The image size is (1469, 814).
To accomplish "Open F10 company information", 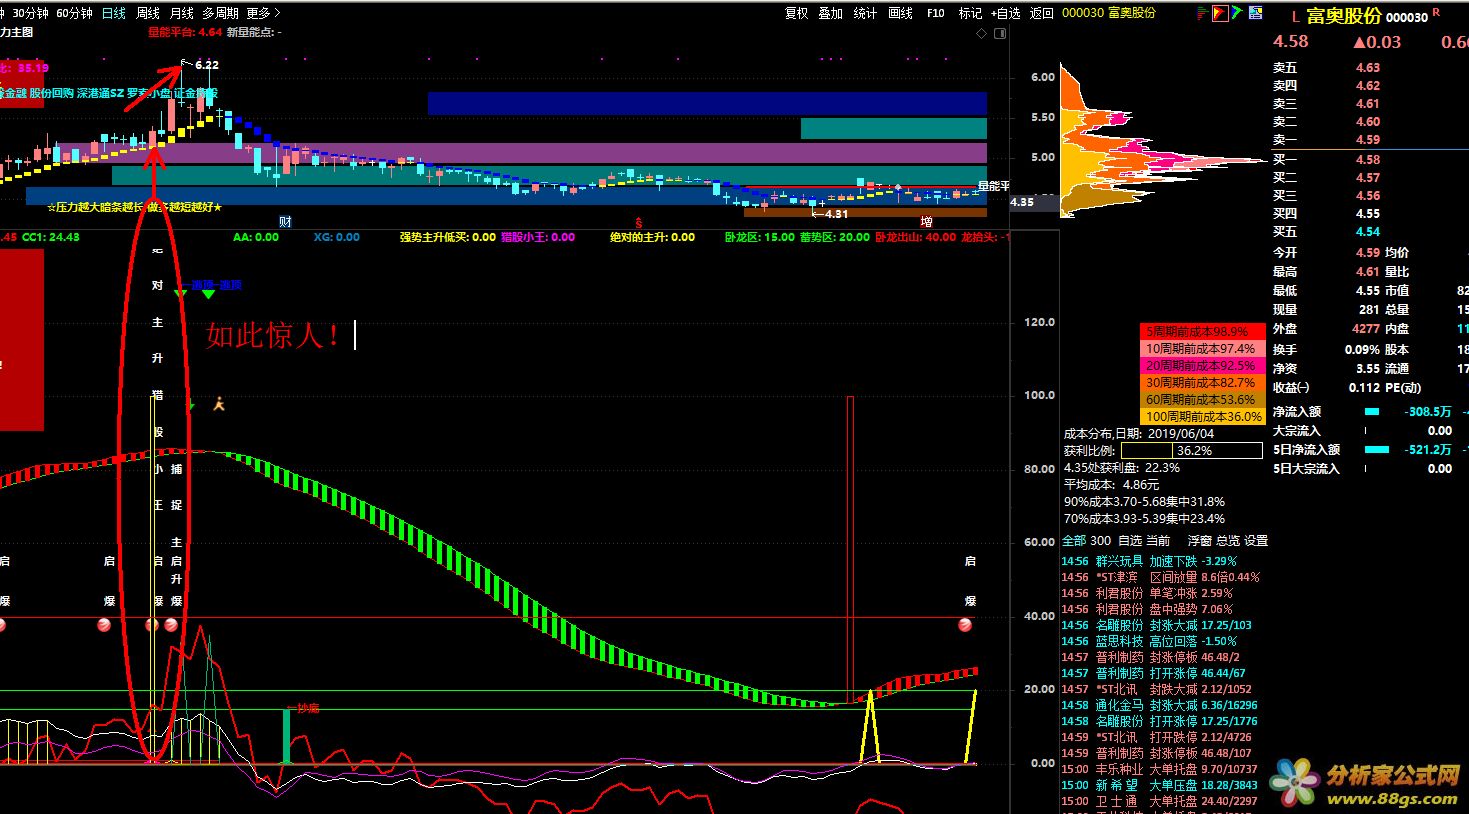I will click(x=936, y=13).
